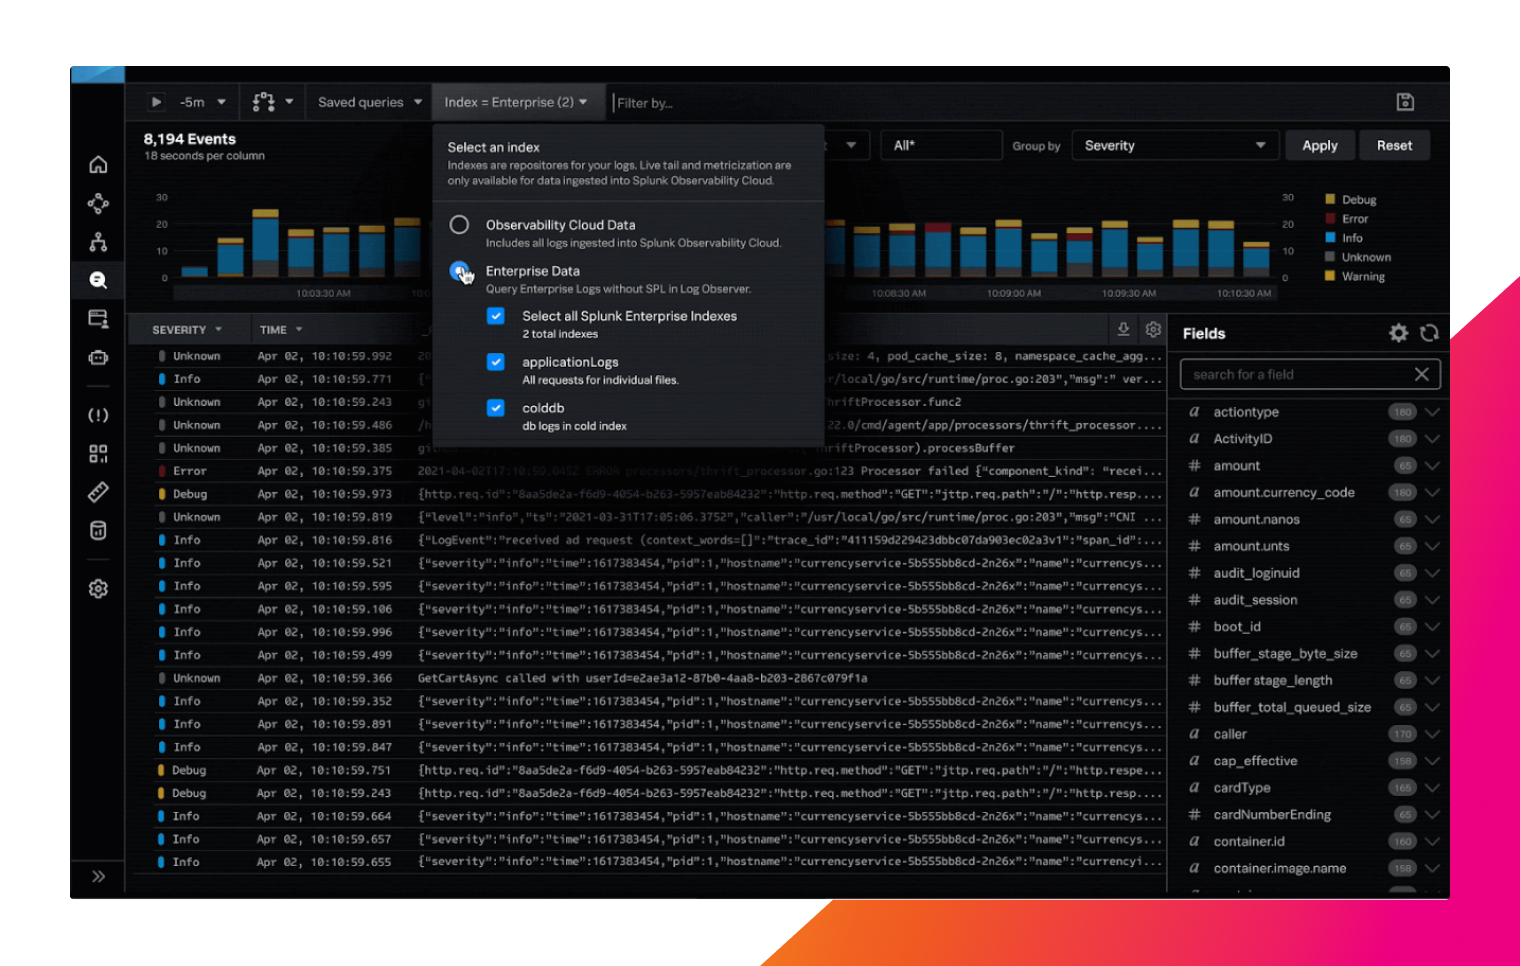The width and height of the screenshot is (1520, 966).
Task: Open the Settings gear in the sidebar
Action: coord(97,588)
